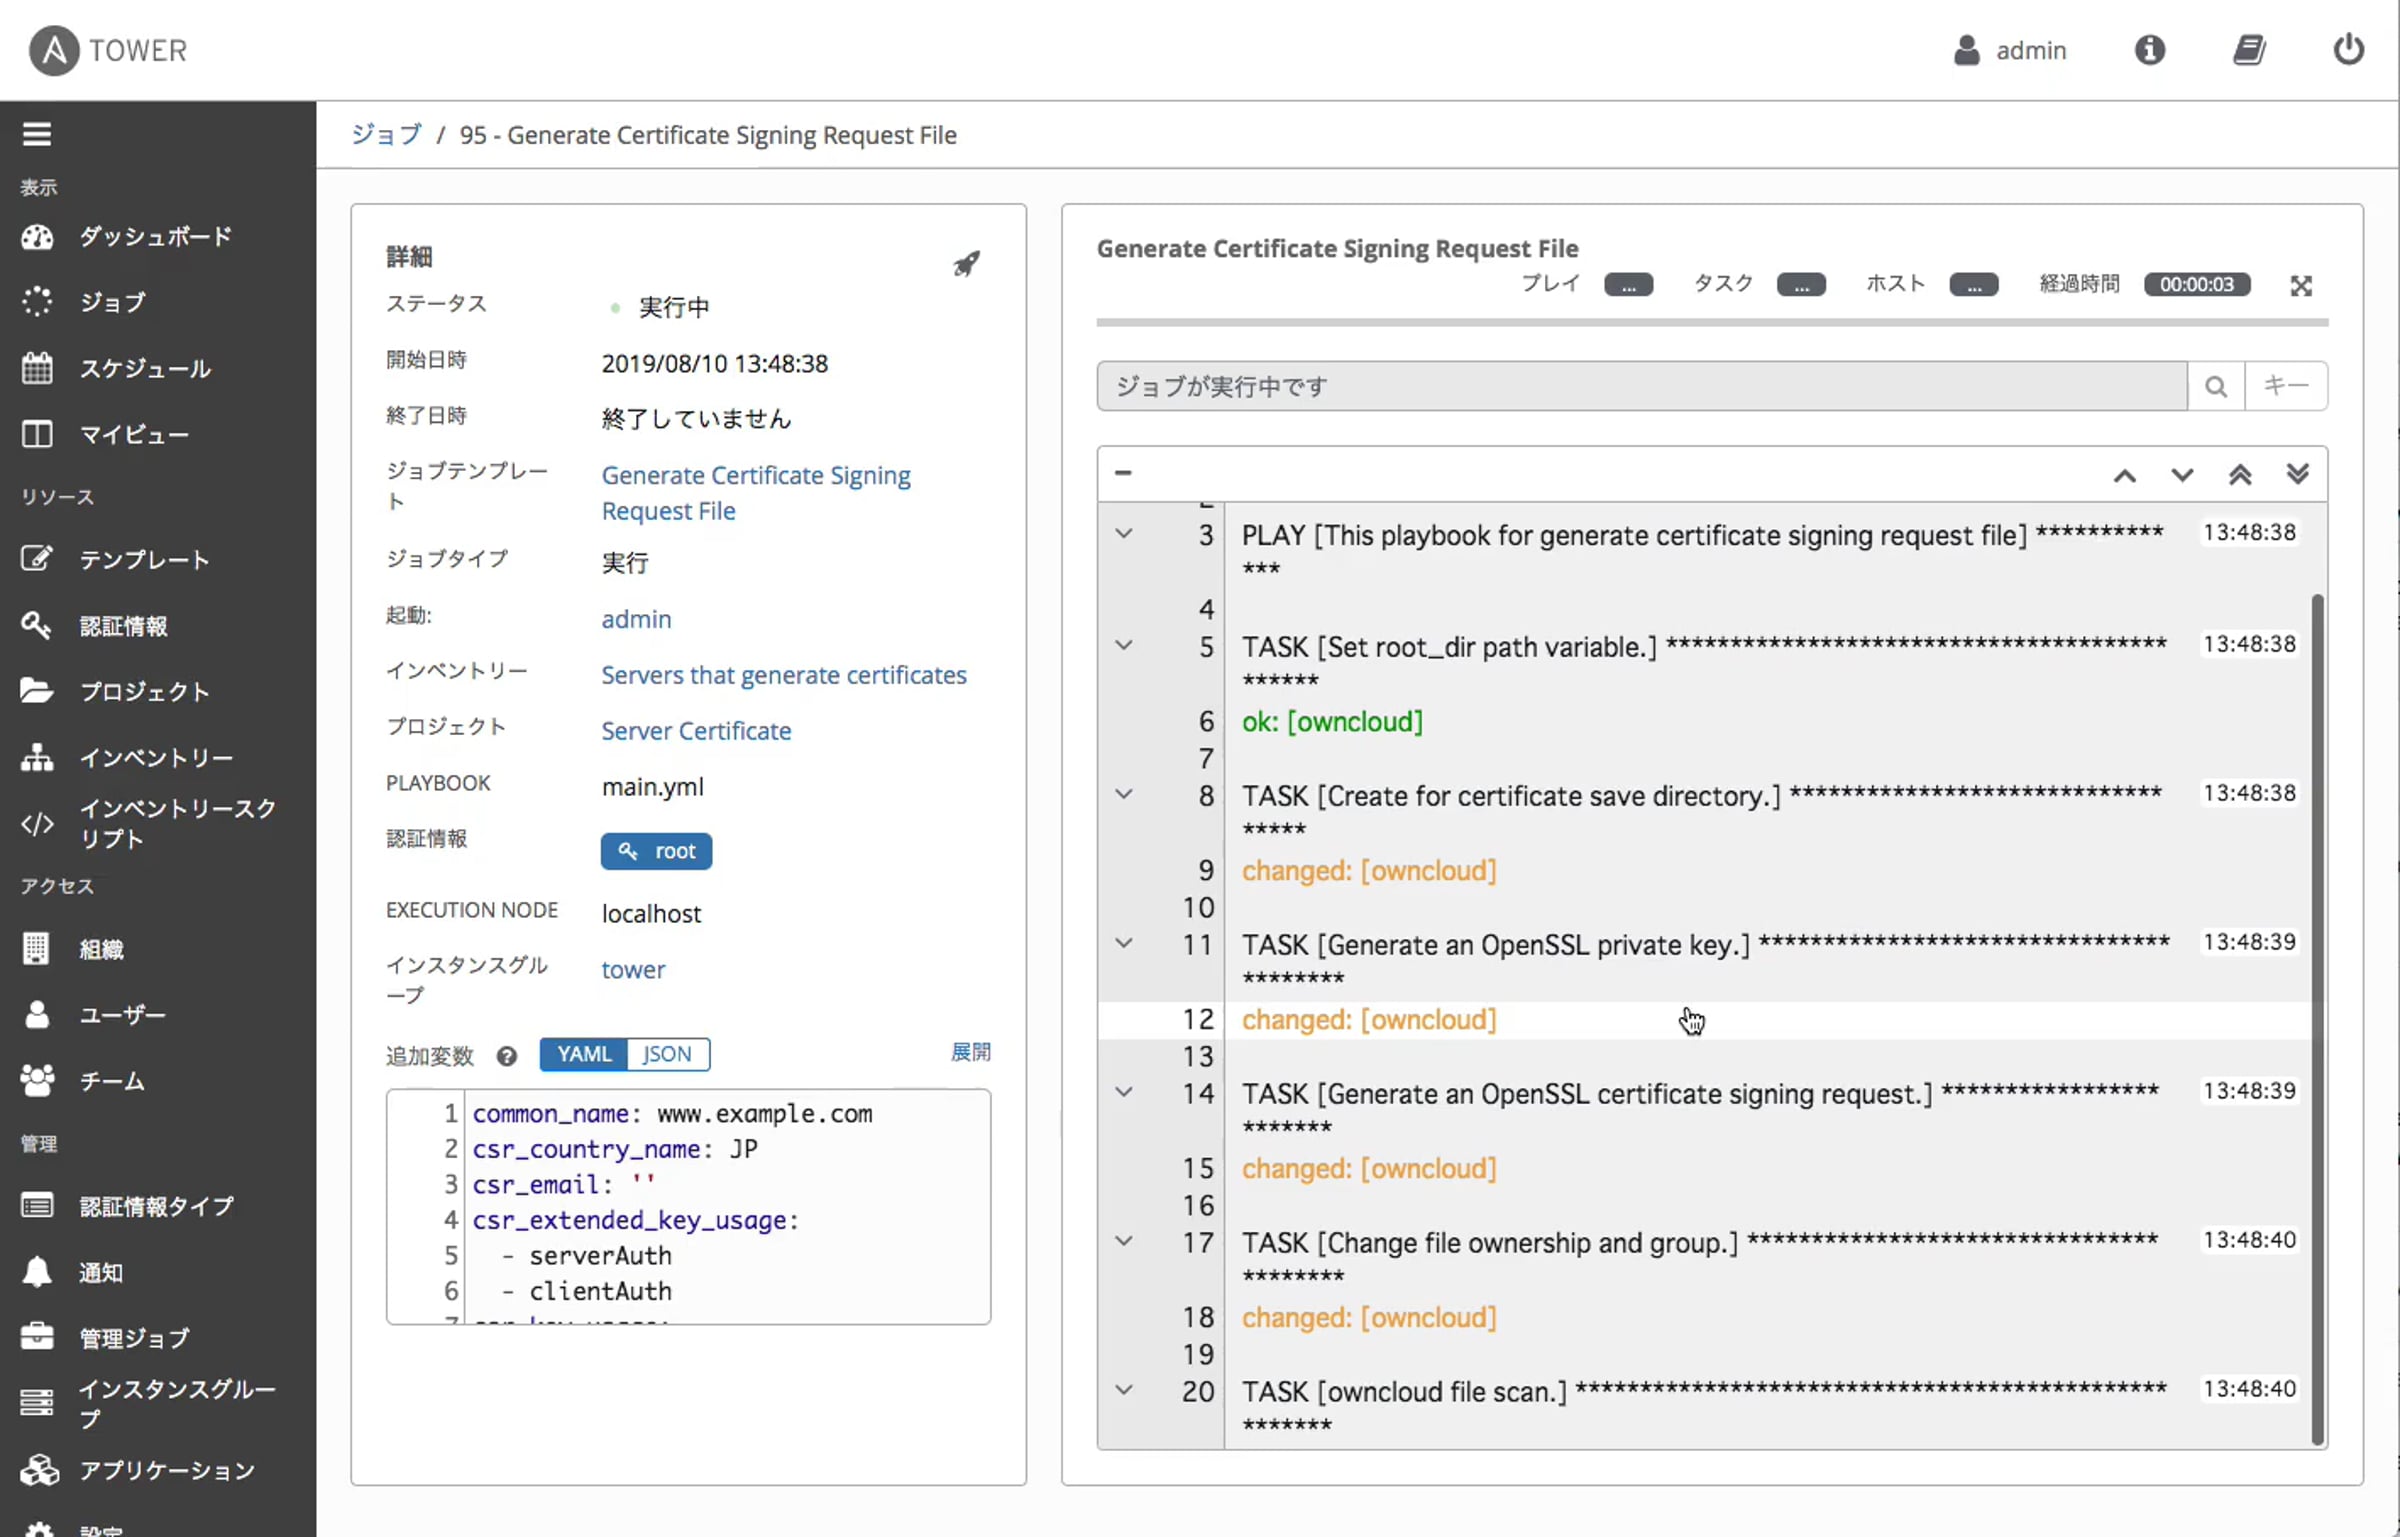Expand job output to fullscreen
Screen dimensions: 2400x1537
(x=2301, y=286)
